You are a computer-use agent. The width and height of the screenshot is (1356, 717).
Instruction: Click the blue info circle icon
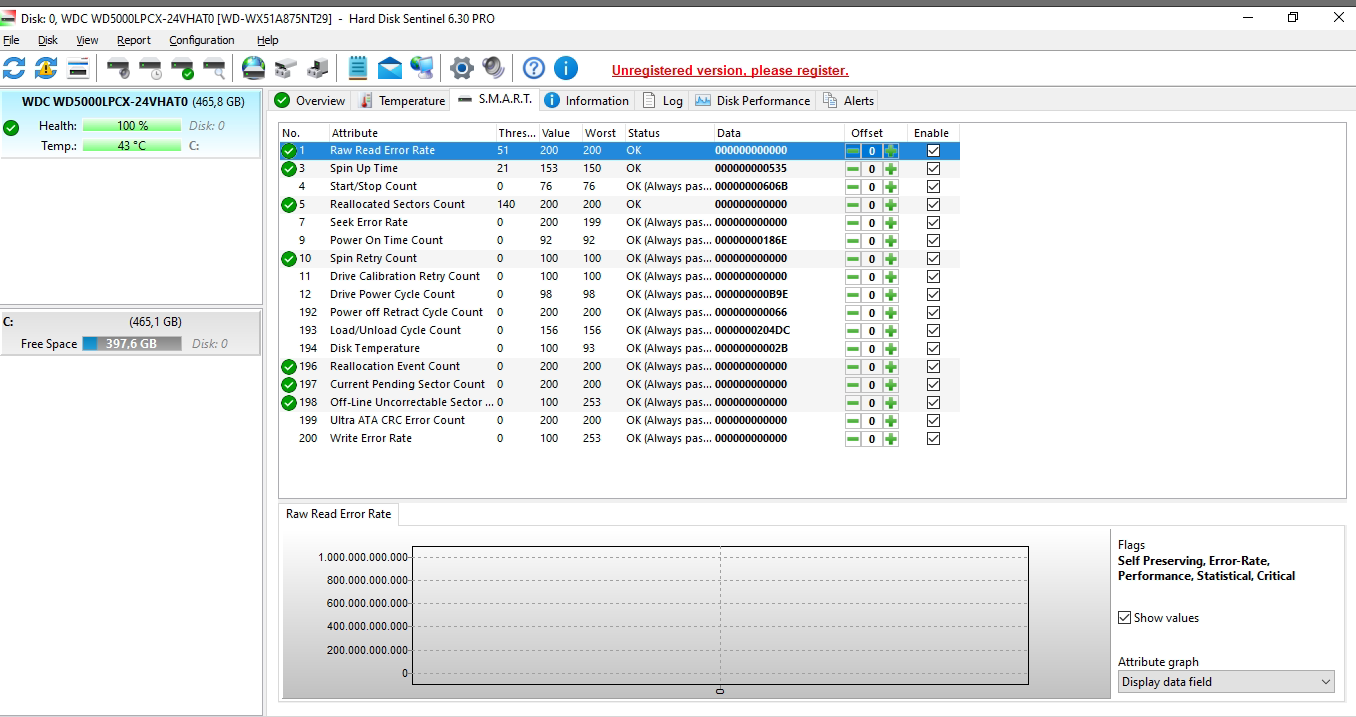[x=566, y=68]
